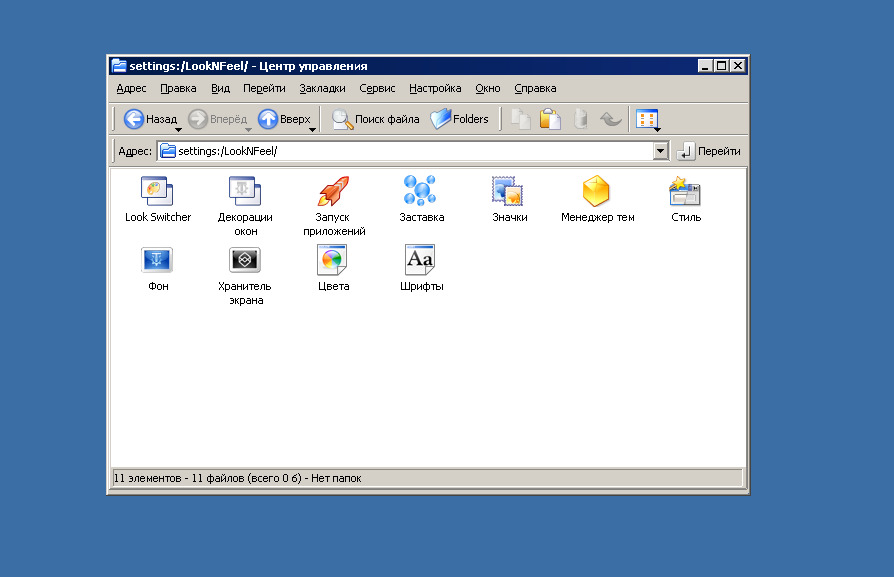
Task: Open the Настройка menu
Action: 435,89
